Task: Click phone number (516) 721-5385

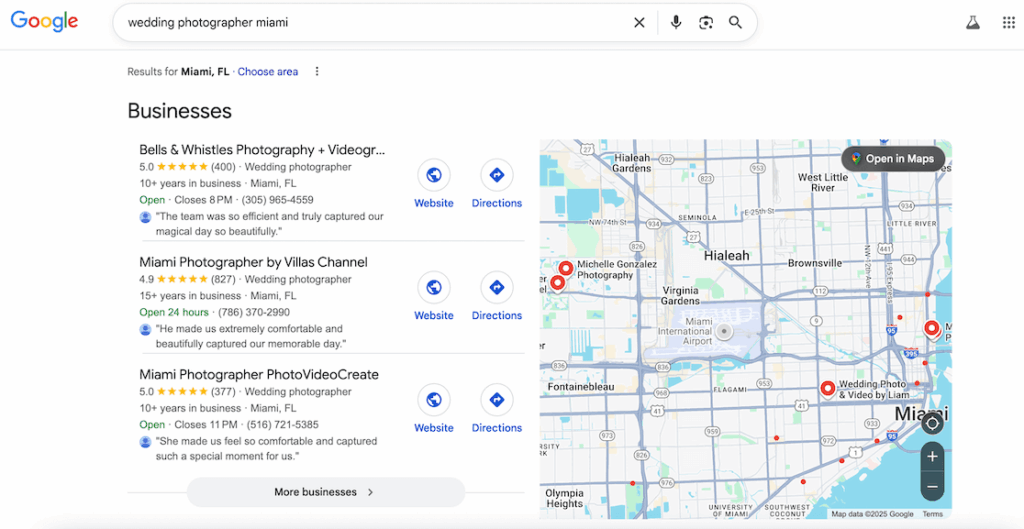Action: click(283, 425)
